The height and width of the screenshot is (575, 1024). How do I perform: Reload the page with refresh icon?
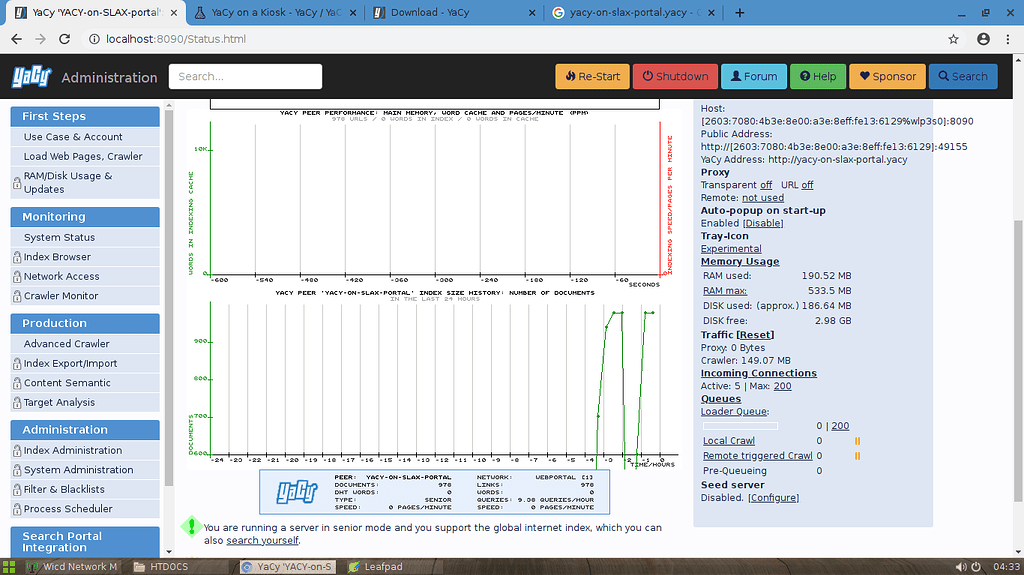pos(64,39)
